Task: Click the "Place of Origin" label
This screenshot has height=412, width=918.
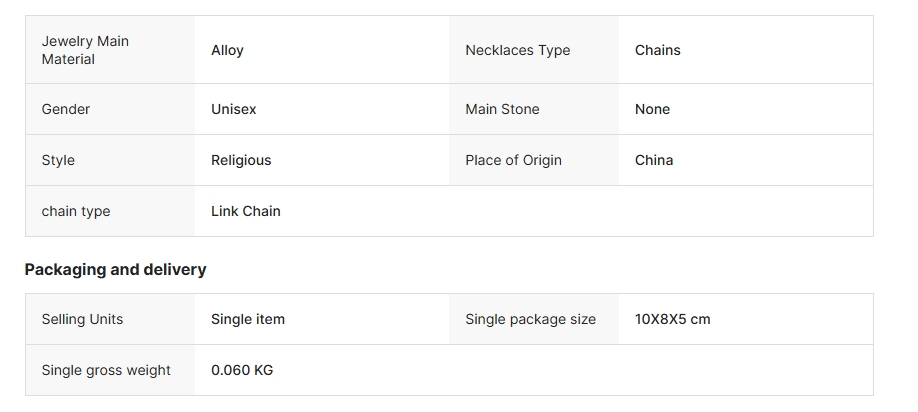Action: click(x=513, y=160)
